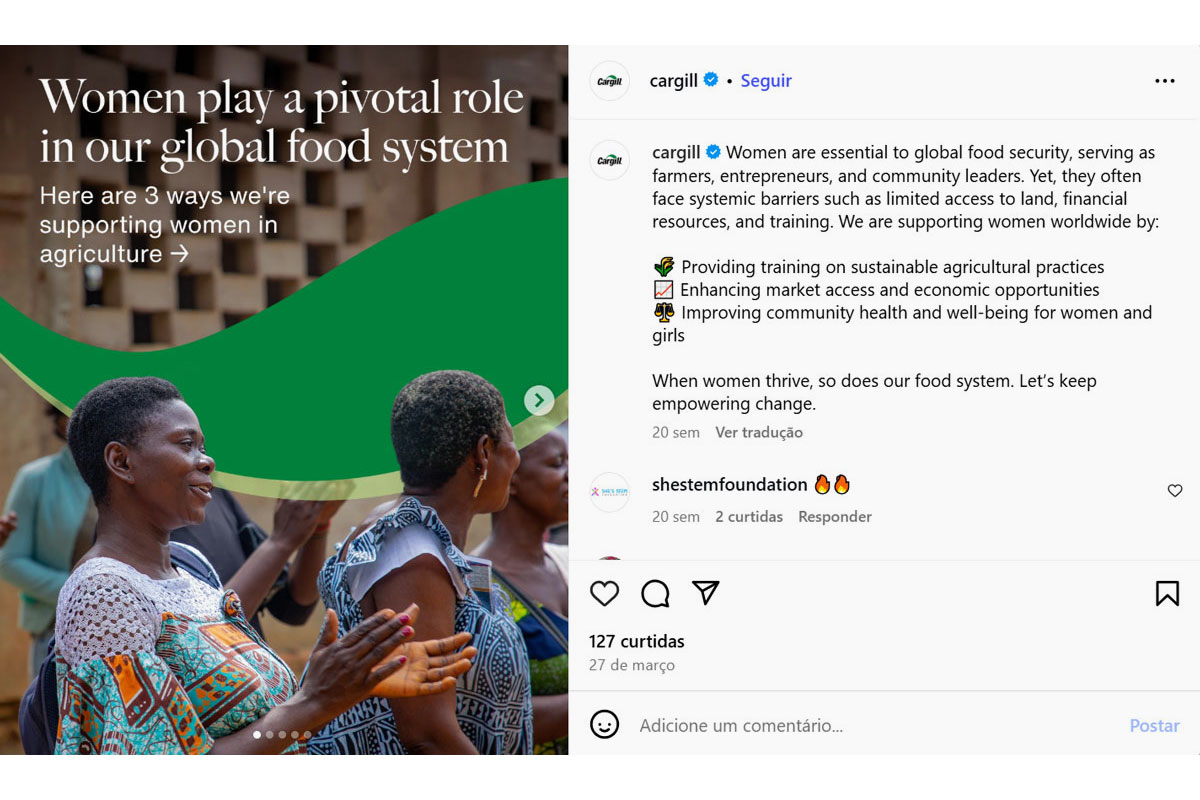
Task: Click Ver tradução to translate the caption
Action: click(x=759, y=433)
